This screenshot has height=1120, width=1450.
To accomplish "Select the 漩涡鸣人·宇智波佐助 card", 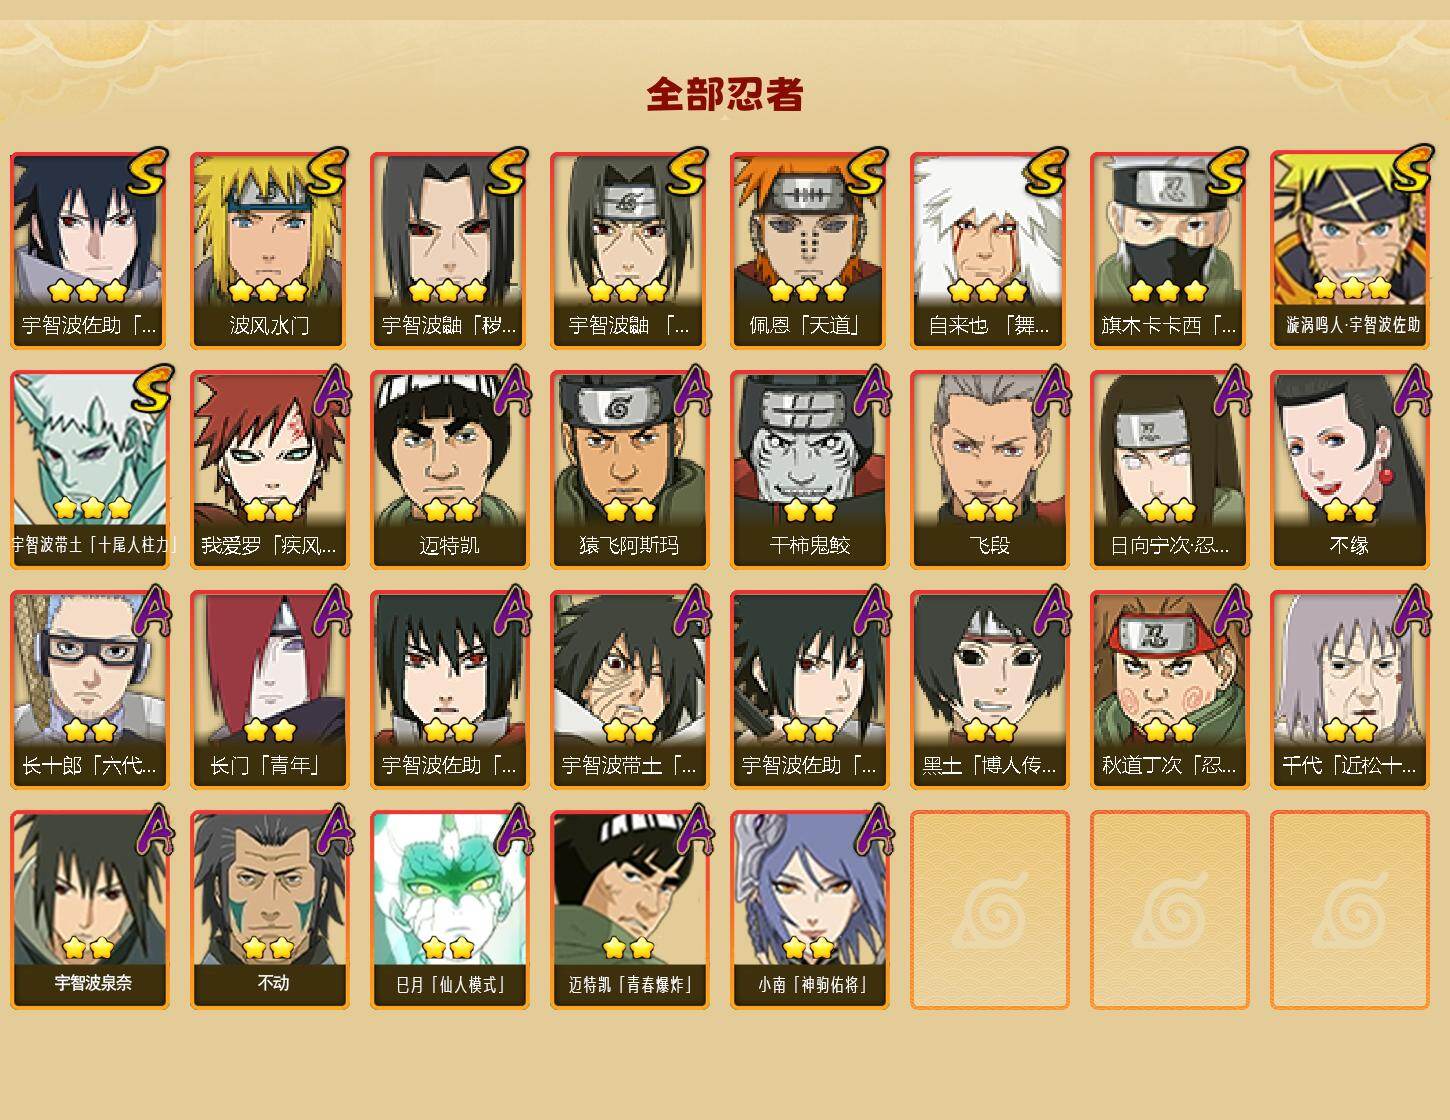I will [x=1349, y=250].
